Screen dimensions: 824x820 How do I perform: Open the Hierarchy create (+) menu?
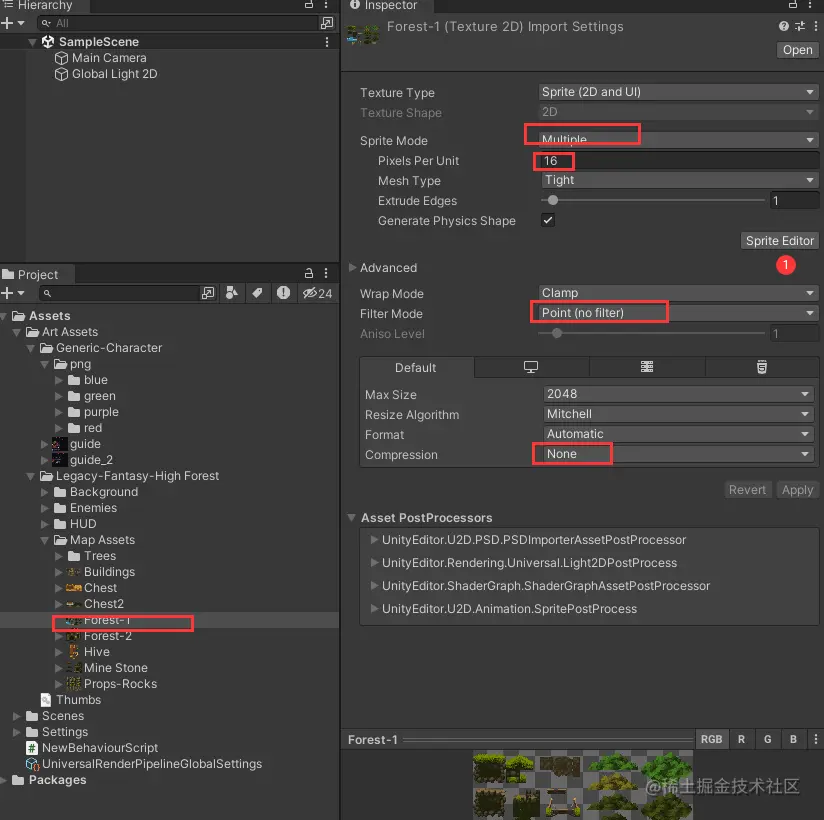13,23
